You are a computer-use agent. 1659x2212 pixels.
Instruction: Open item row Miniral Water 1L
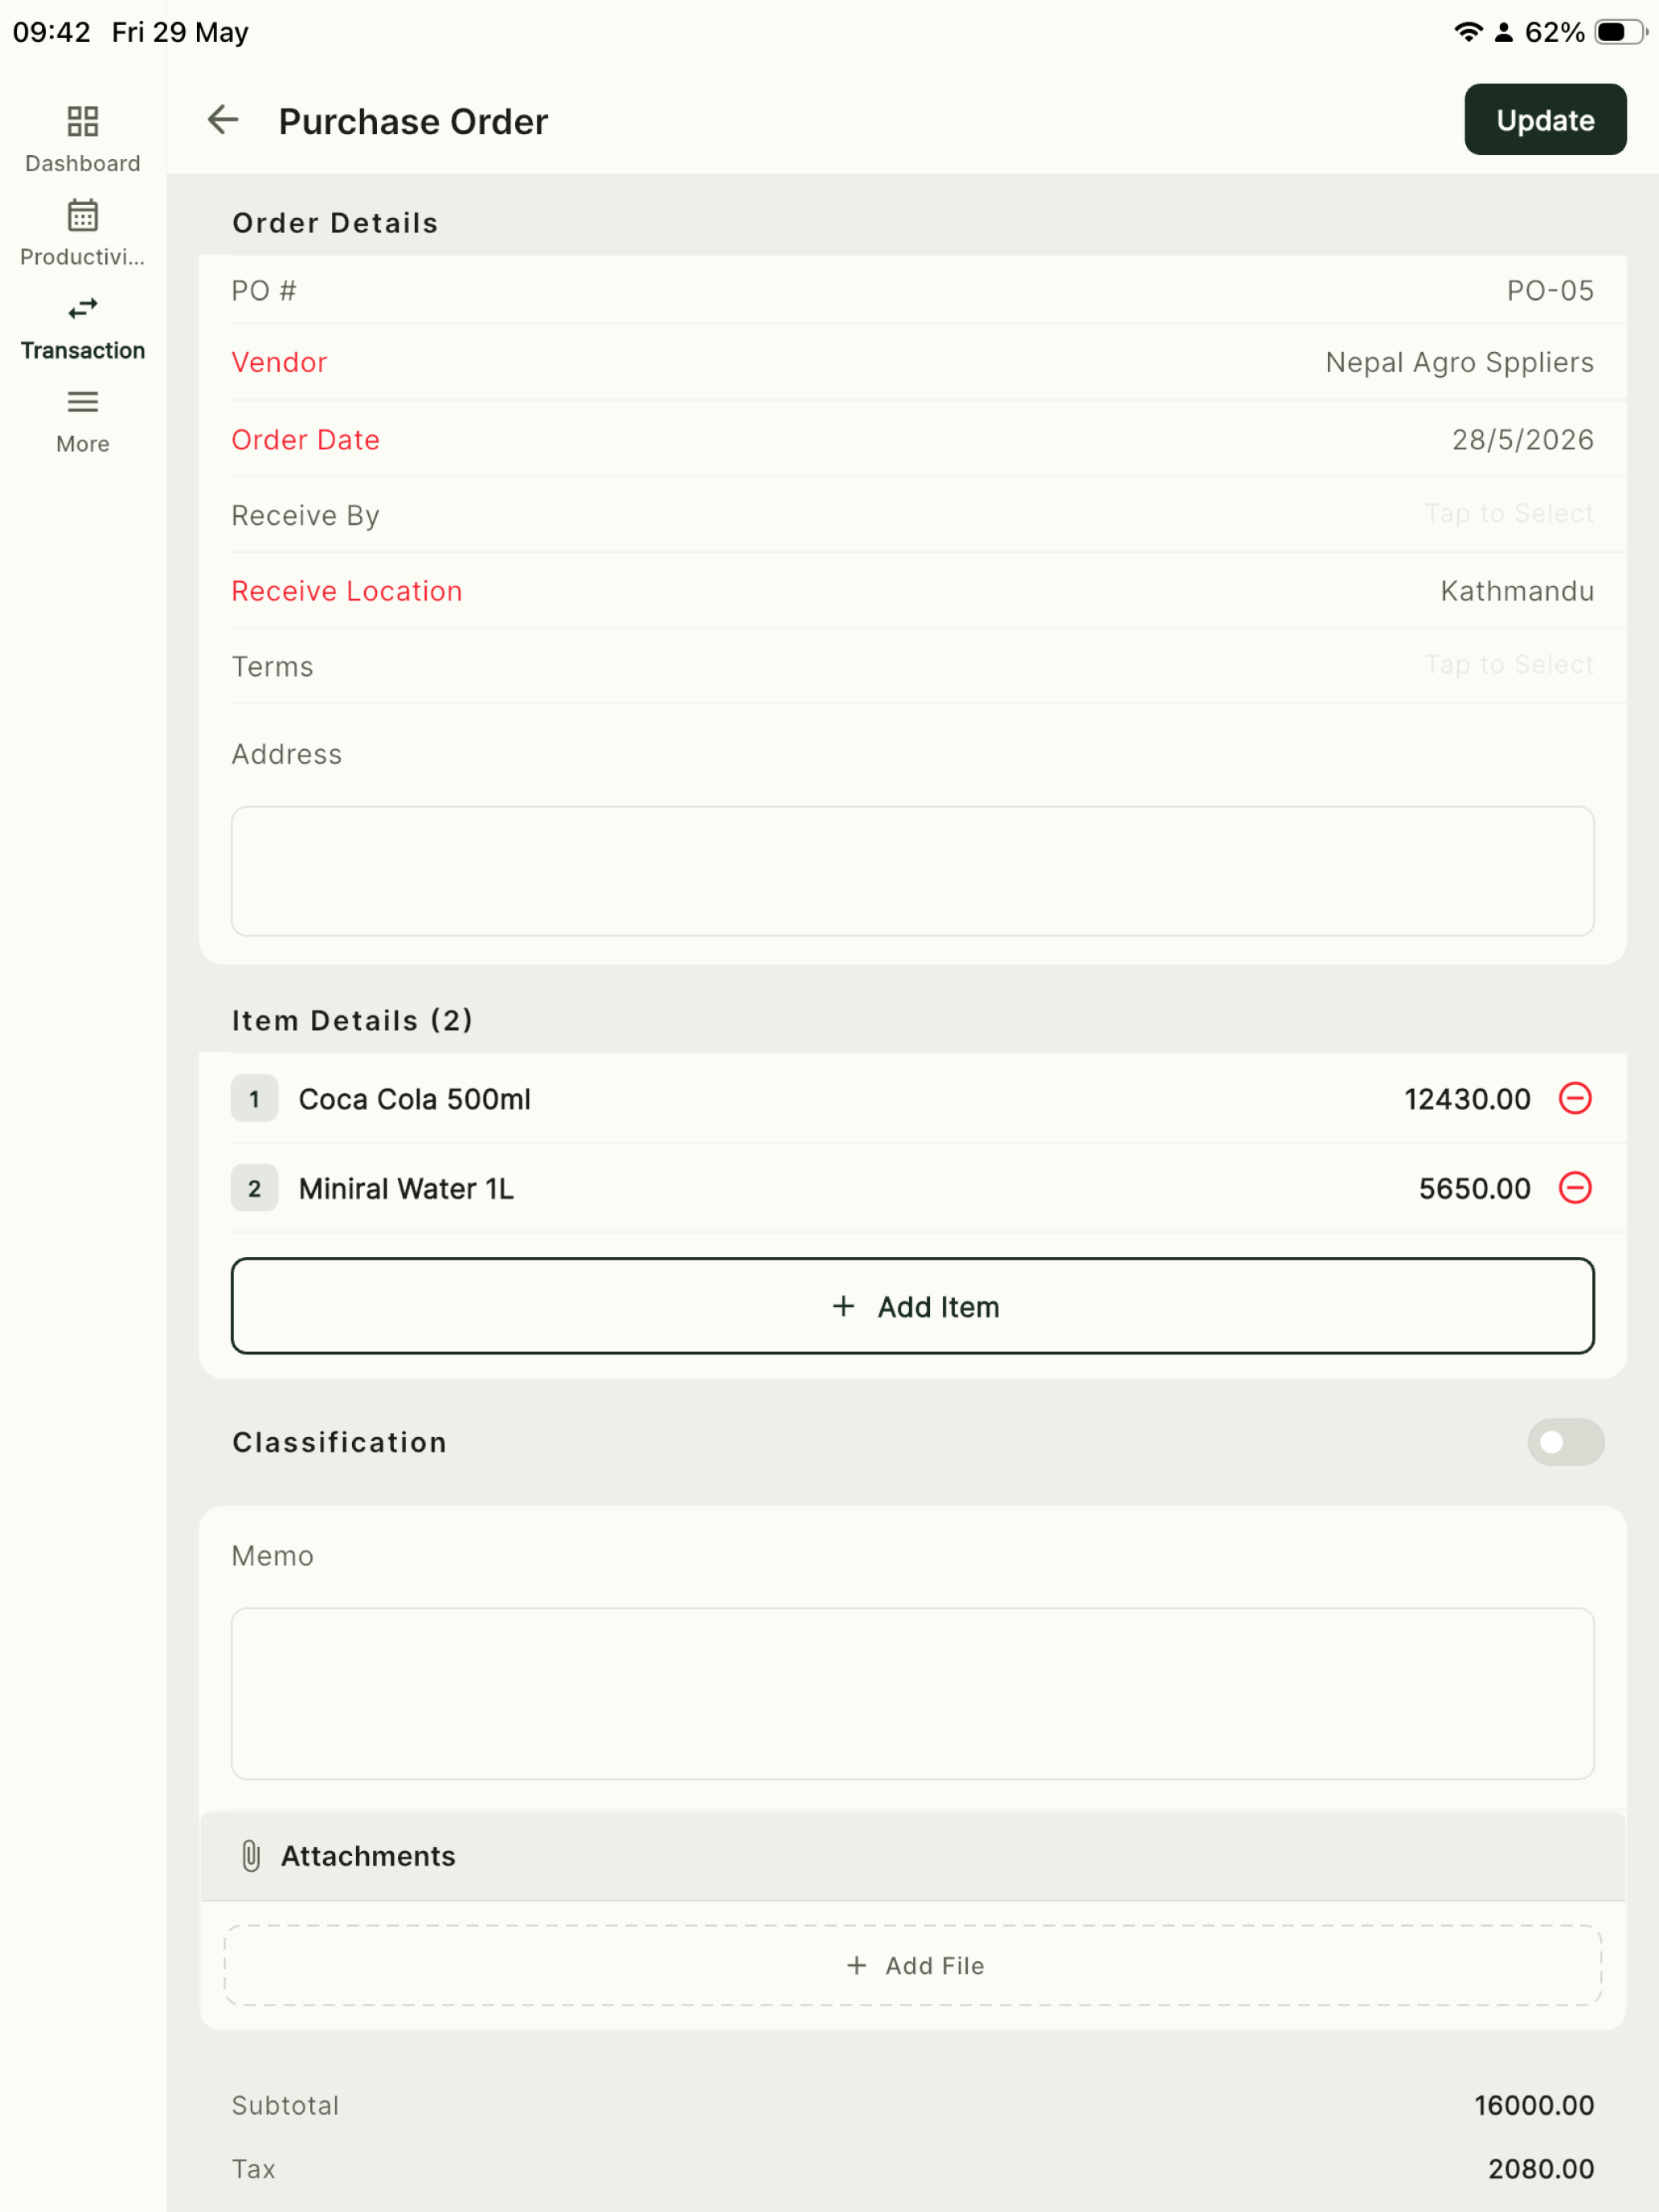tap(912, 1188)
